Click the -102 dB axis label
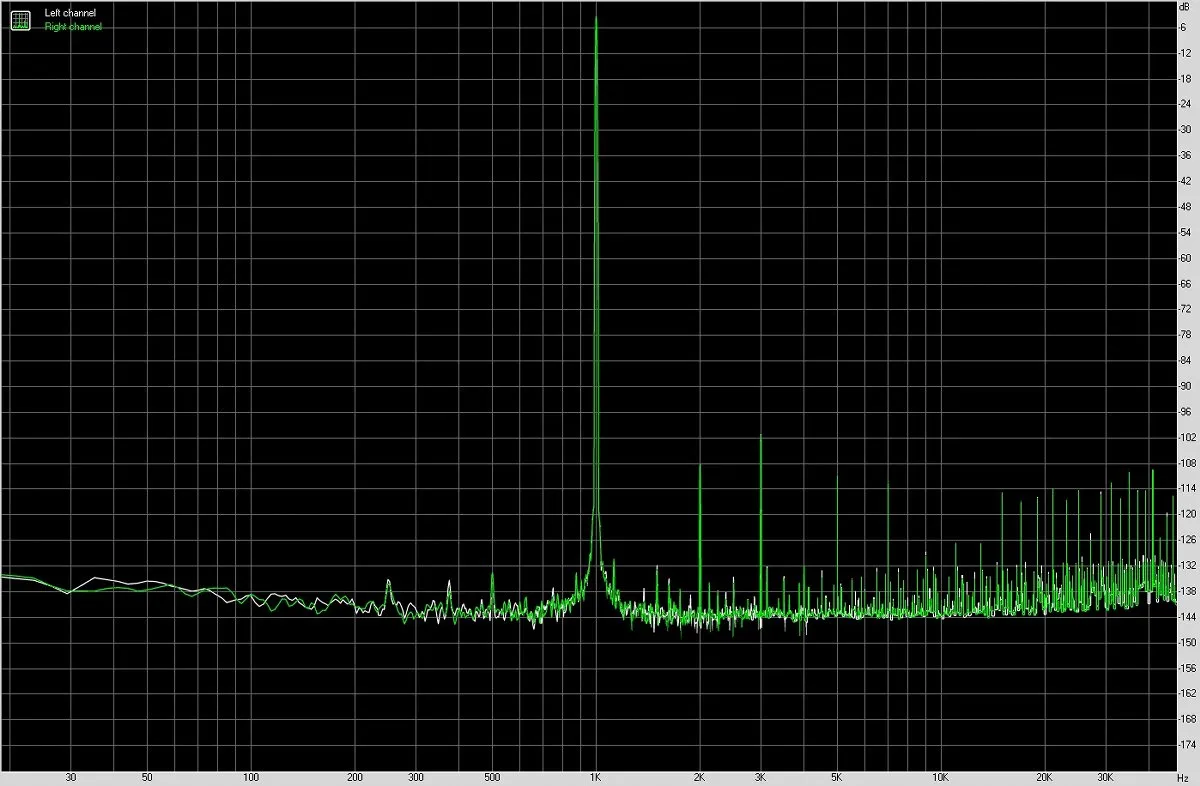Screen dimensions: 1200x786 [x=1188, y=437]
